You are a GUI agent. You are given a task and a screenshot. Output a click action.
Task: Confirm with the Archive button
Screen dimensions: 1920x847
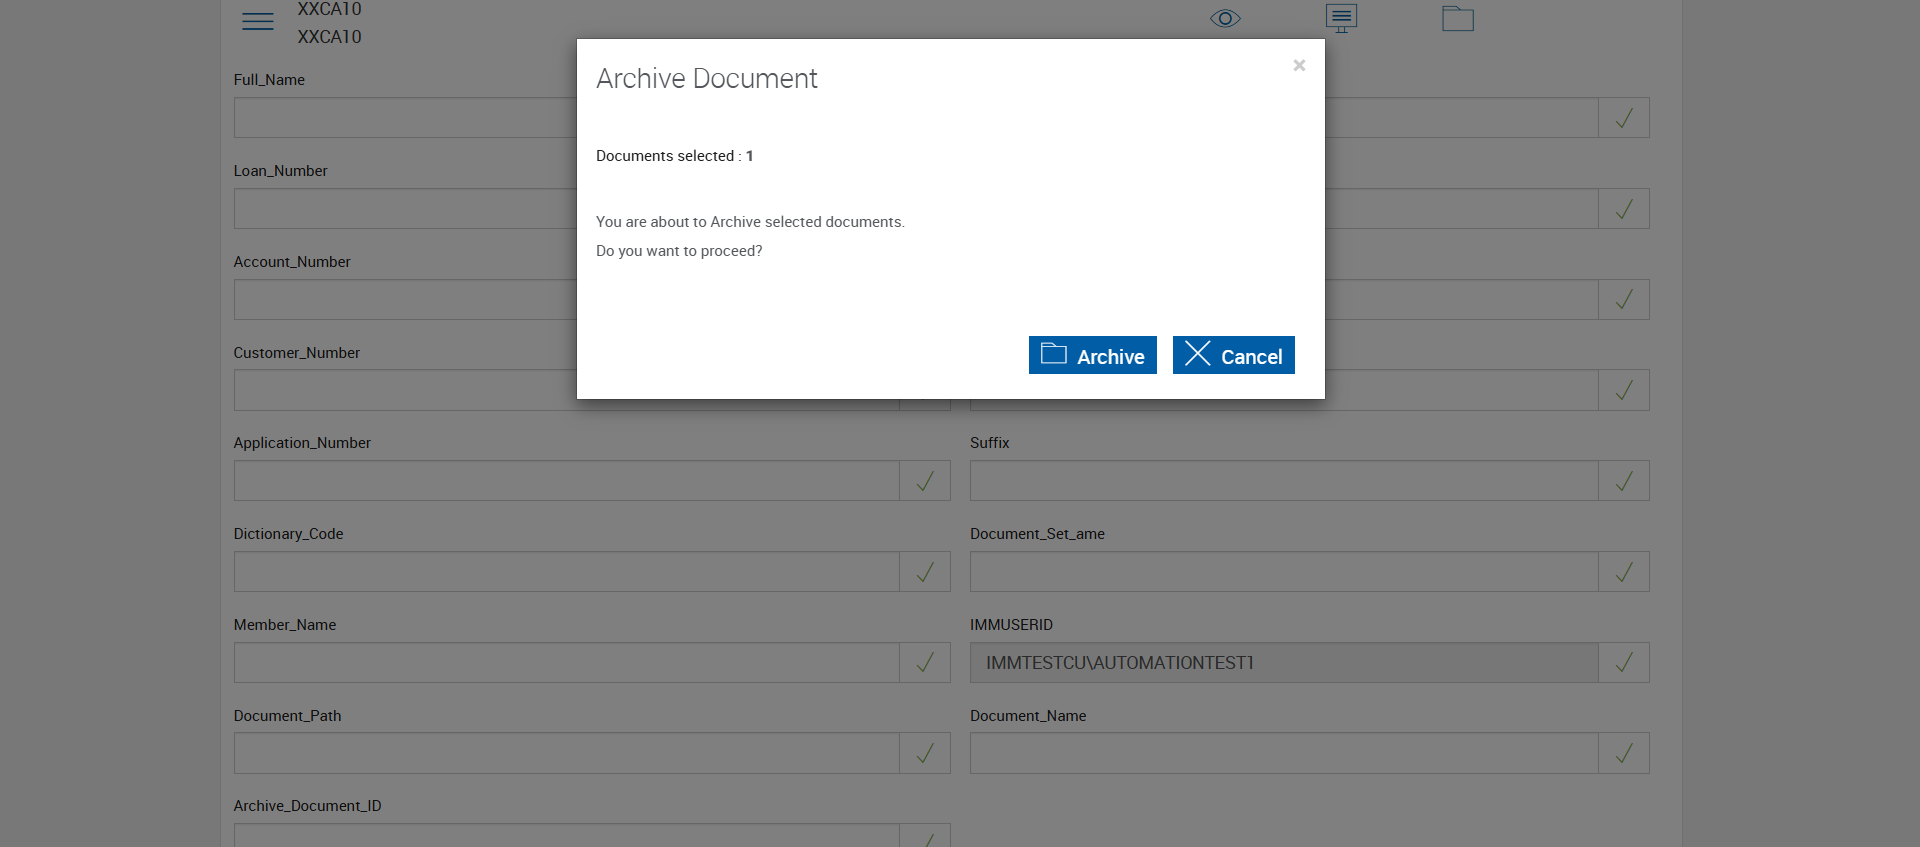click(x=1092, y=355)
